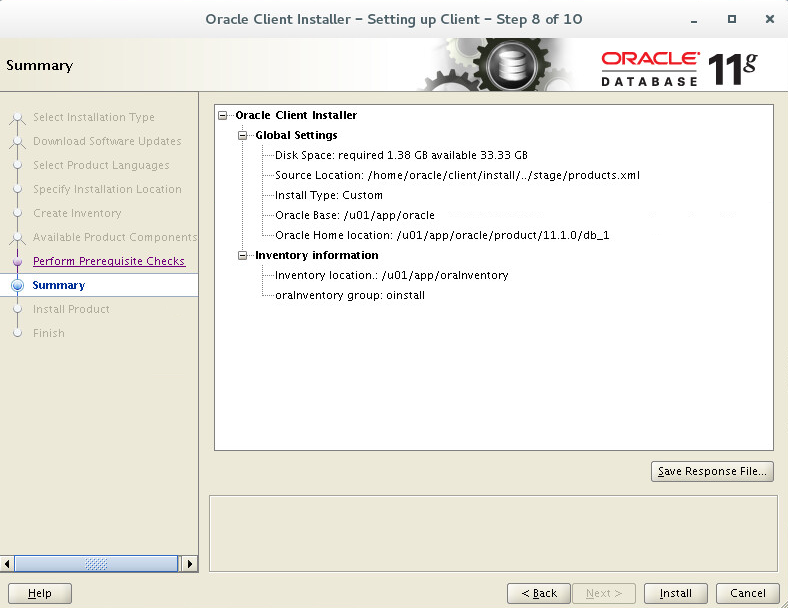This screenshot has height=608, width=788.
Task: Collapse the Inventory information node
Action: click(x=243, y=255)
